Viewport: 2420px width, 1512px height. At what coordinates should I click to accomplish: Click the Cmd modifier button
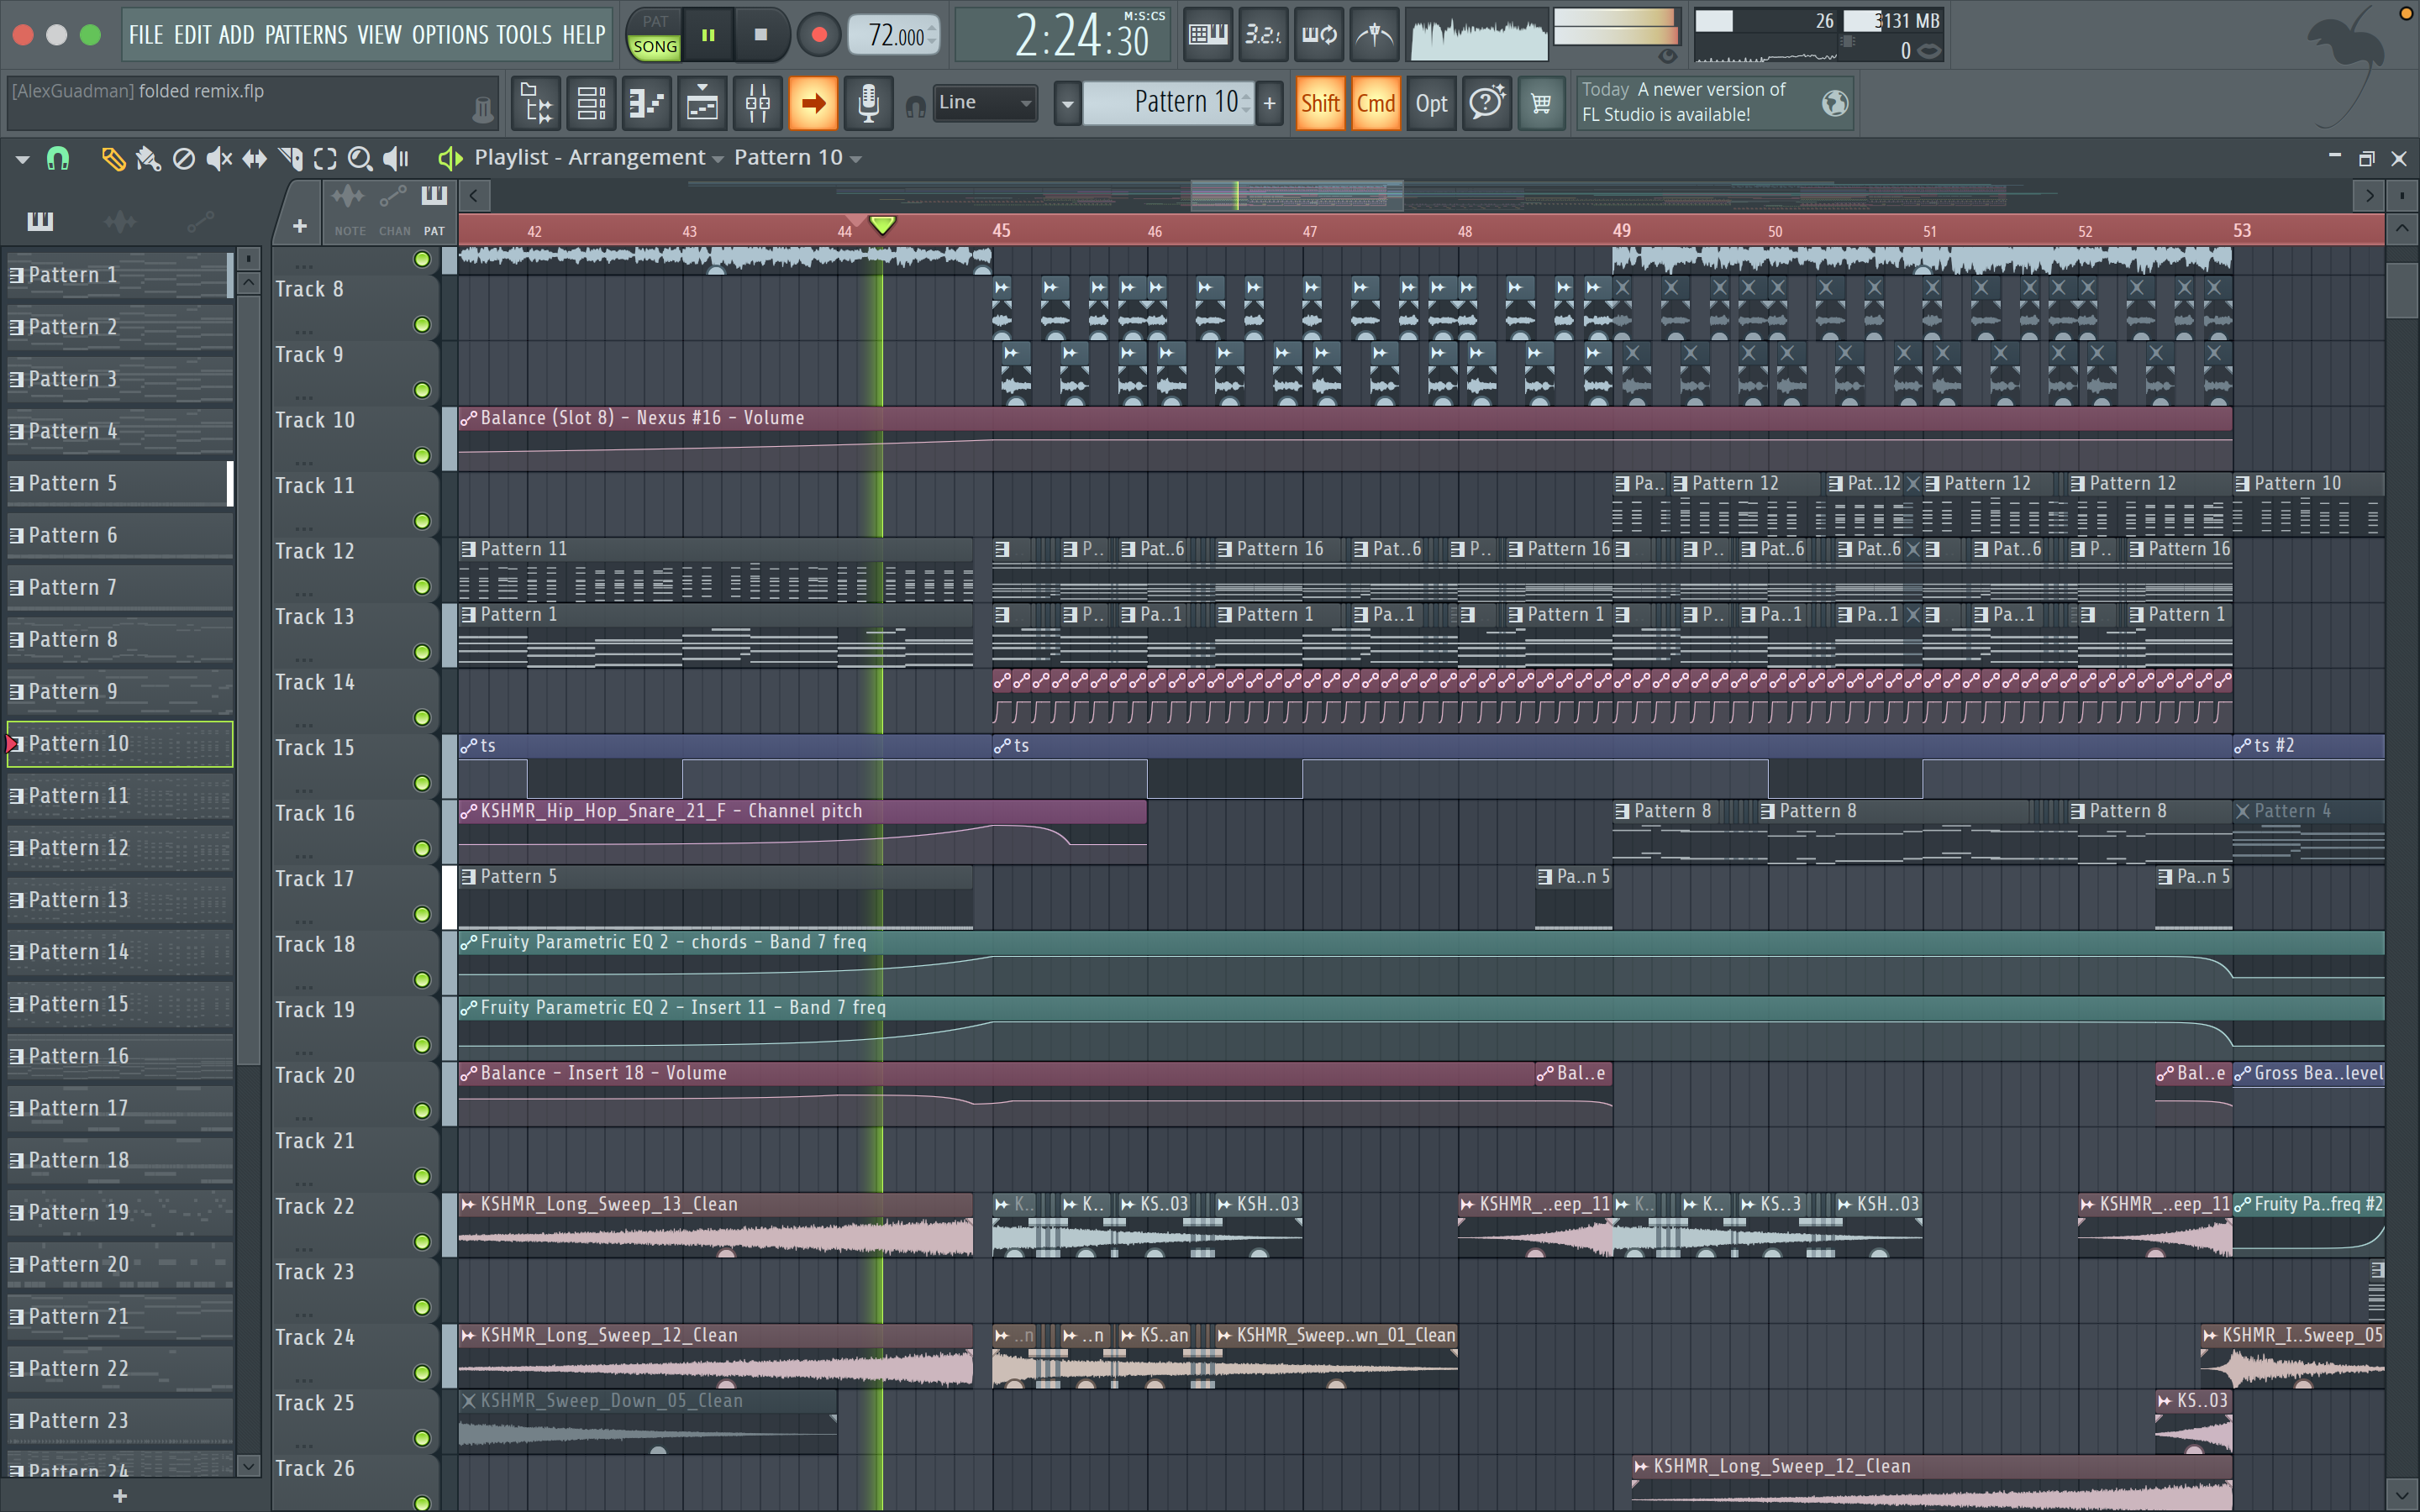point(1376,103)
